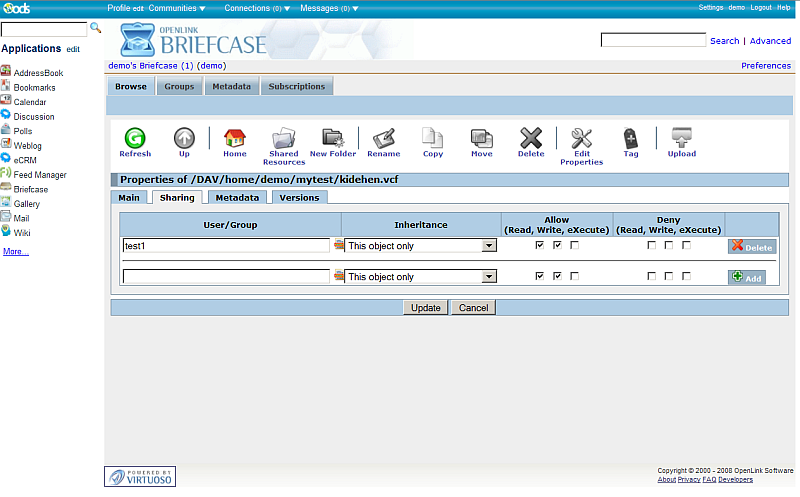Click the Rename toolbar icon
This screenshot has width=800, height=497.
pos(383,139)
